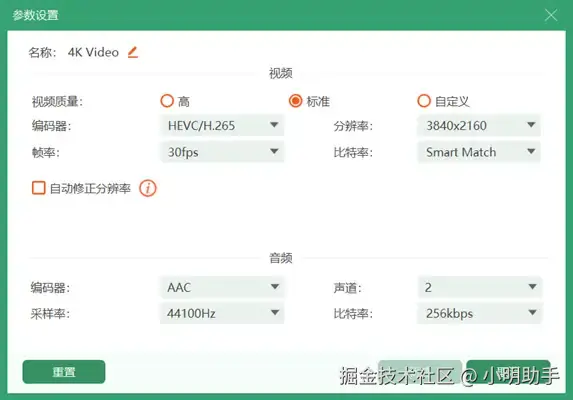Expand the 3840x2160 resolution dropdown
573x400 pixels.
tap(479, 125)
